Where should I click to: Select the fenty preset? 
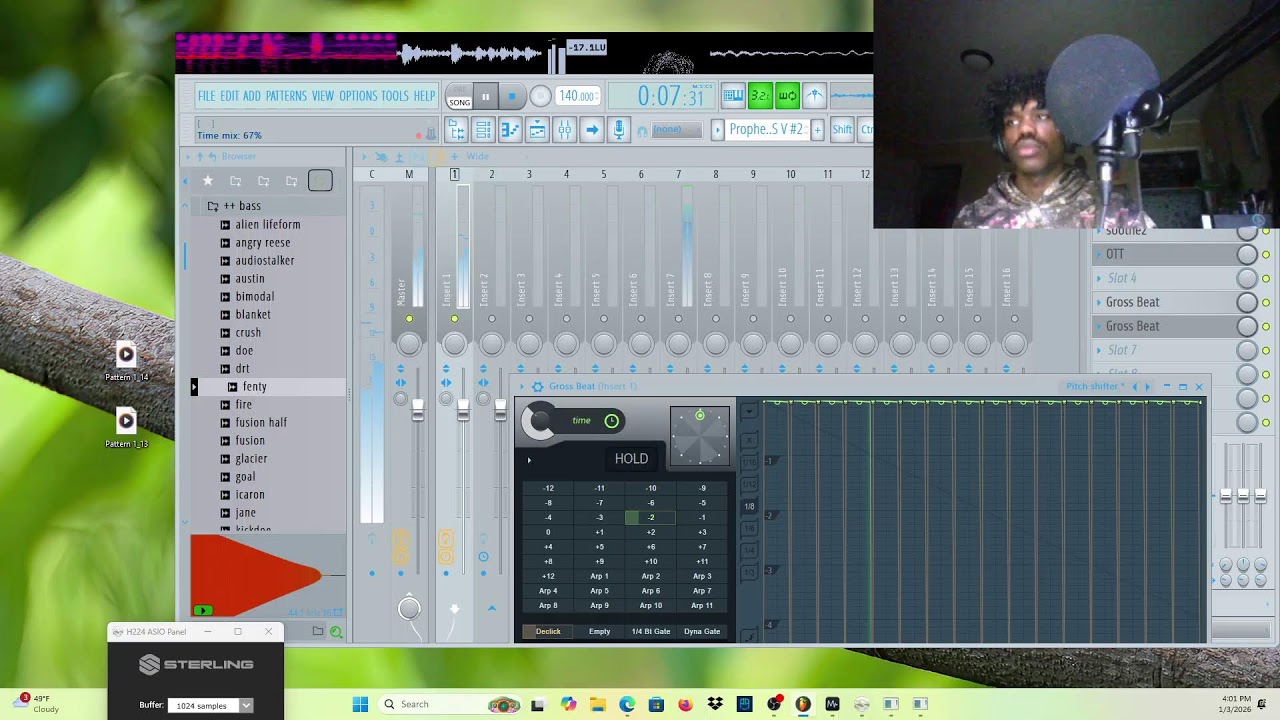pos(254,386)
